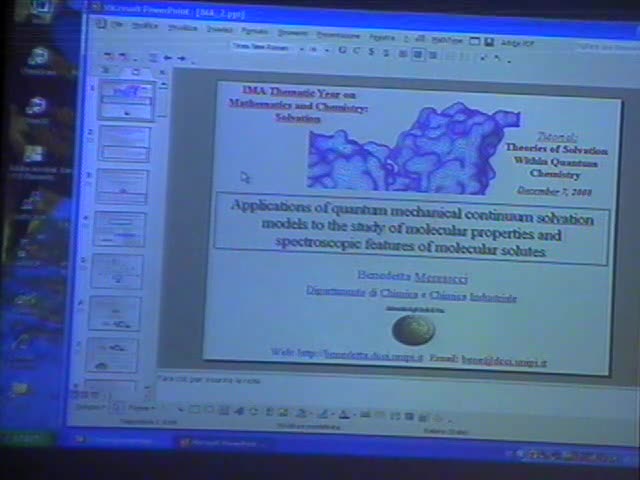
Task: Select the rectangle drawing tool
Action: pyautogui.click(x=195, y=409)
